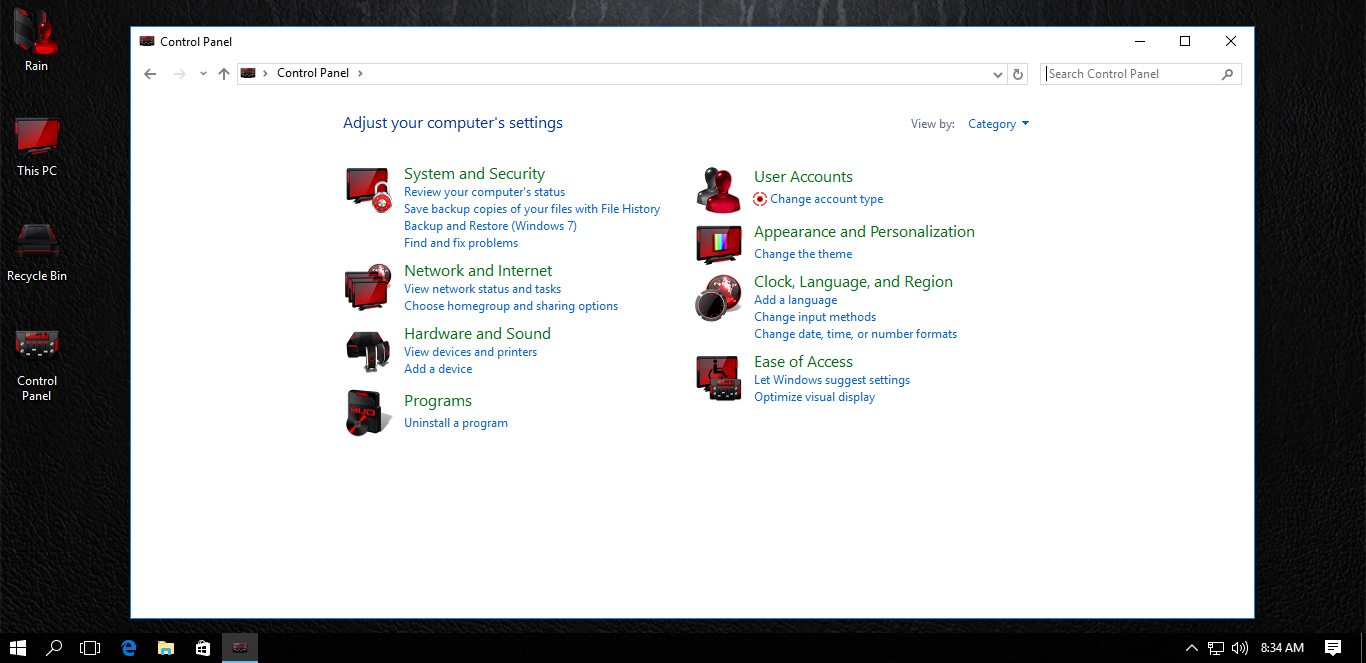
Task: Click Change account type
Action: [826, 199]
